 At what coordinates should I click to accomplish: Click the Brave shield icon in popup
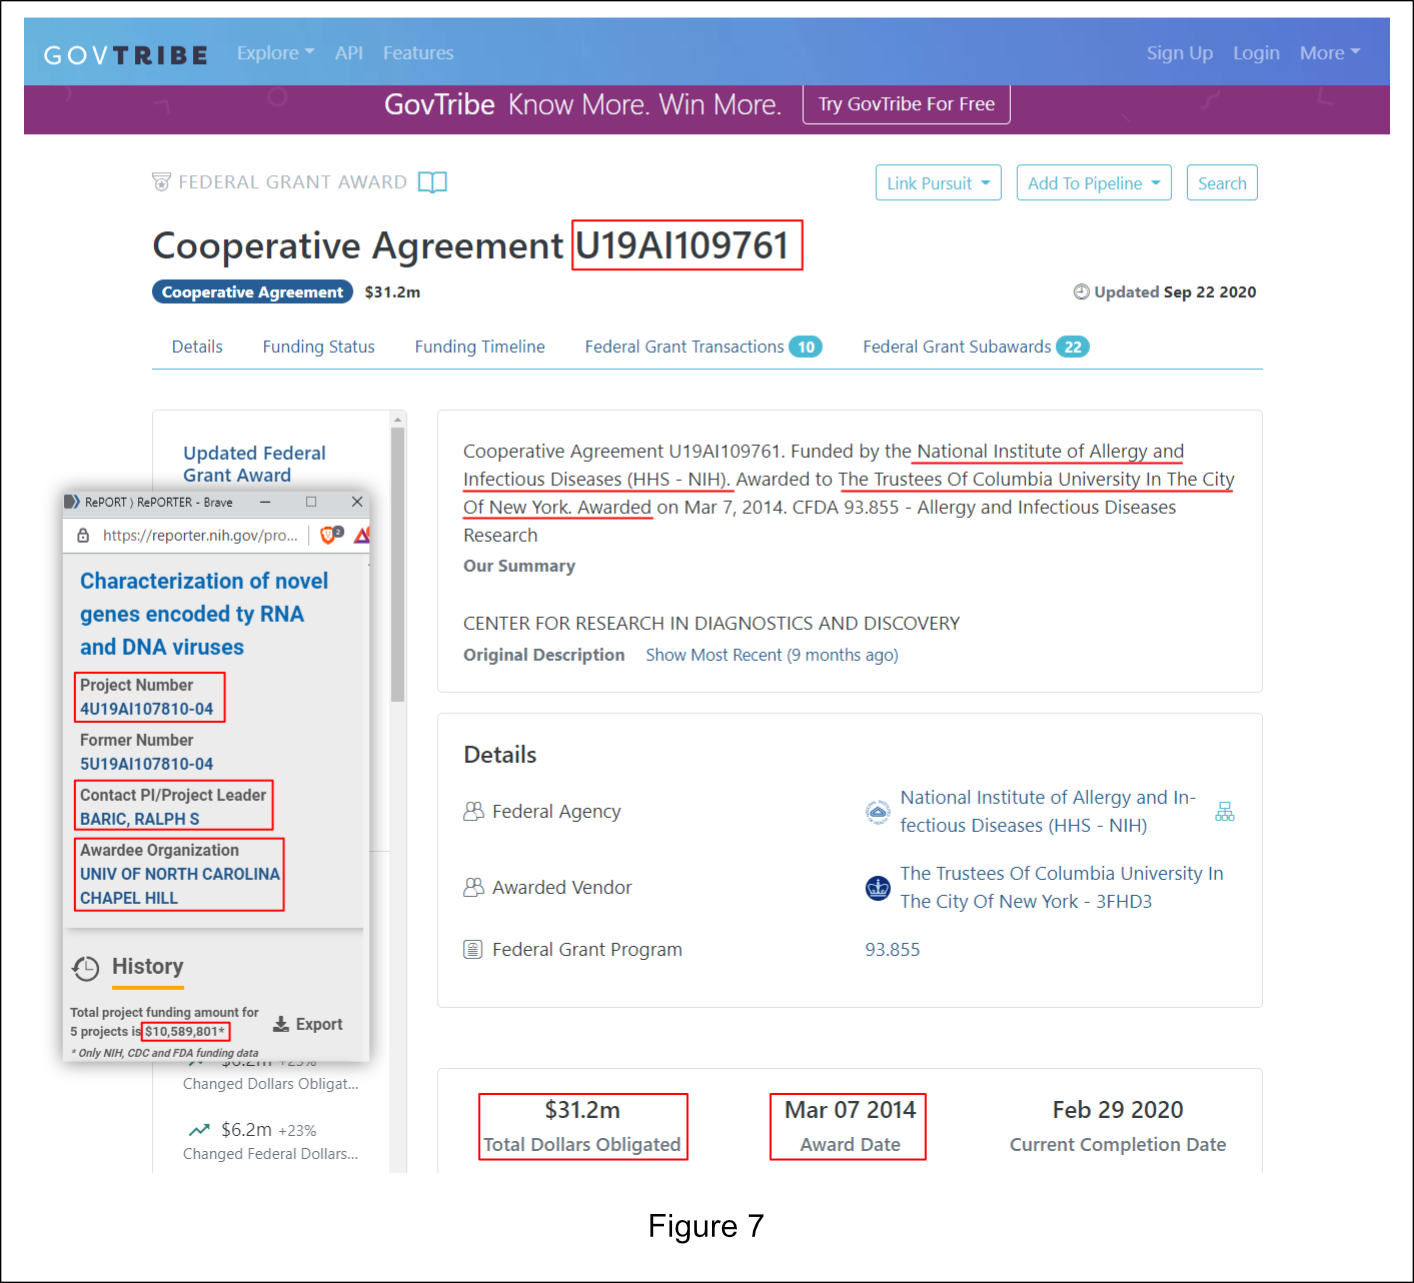pyautogui.click(x=330, y=535)
